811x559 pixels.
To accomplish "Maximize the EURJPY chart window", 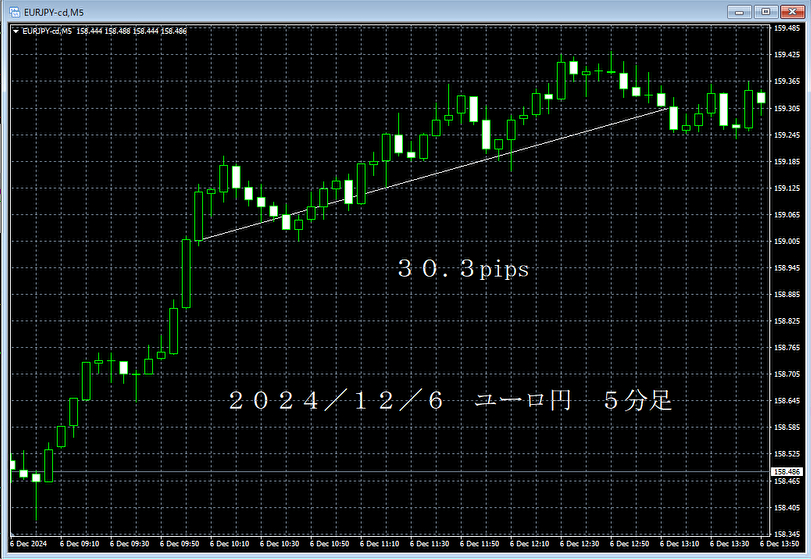I will pos(765,11).
